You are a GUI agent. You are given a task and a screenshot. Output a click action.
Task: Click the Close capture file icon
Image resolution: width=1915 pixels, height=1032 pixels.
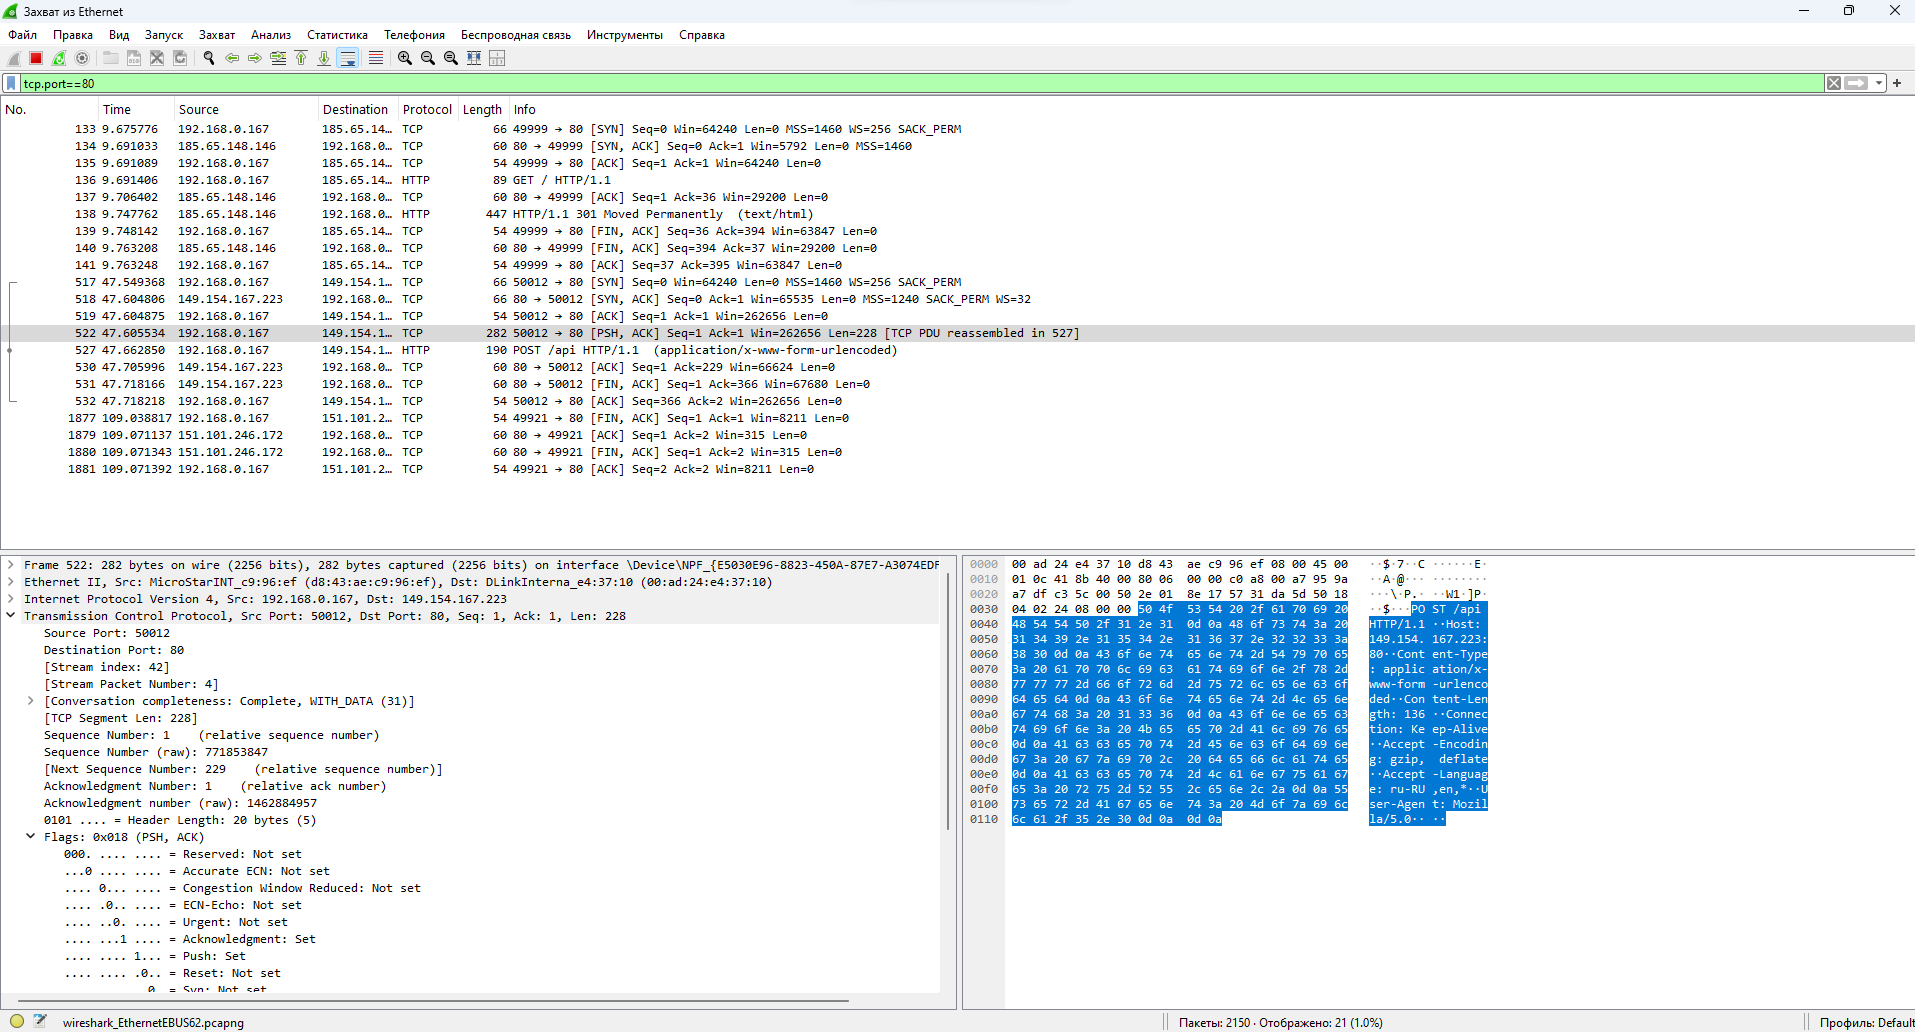[x=157, y=58]
